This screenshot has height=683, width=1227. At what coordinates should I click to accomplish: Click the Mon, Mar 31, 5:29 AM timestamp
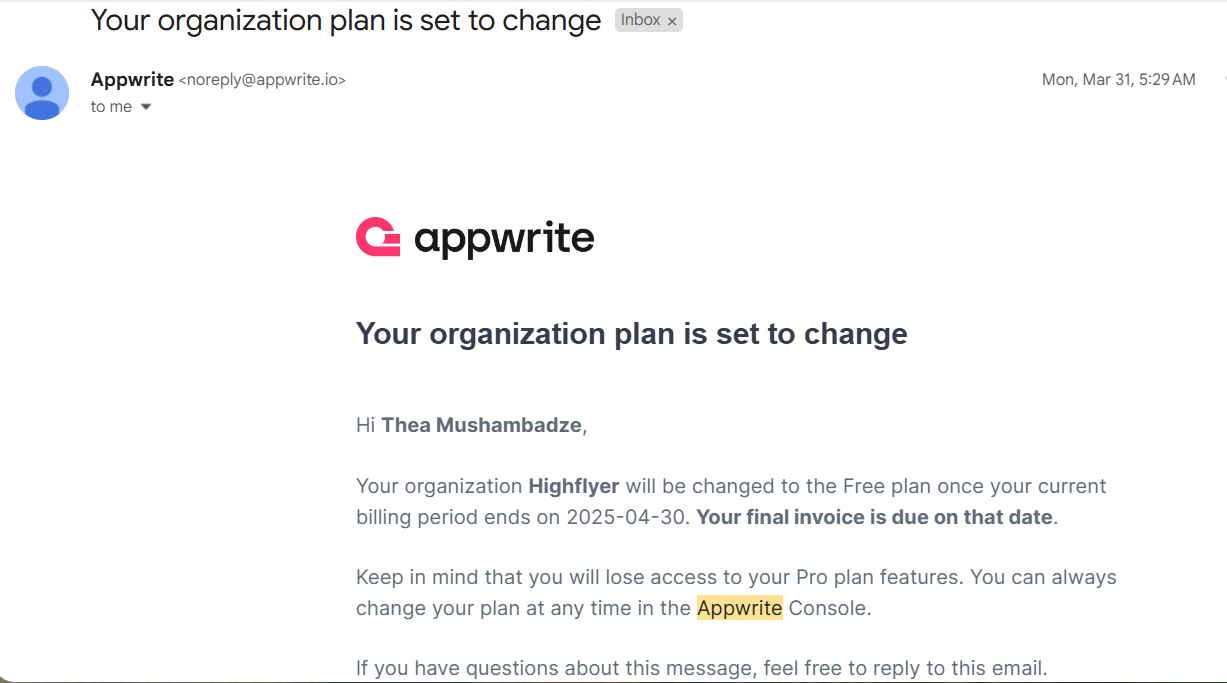click(1118, 80)
